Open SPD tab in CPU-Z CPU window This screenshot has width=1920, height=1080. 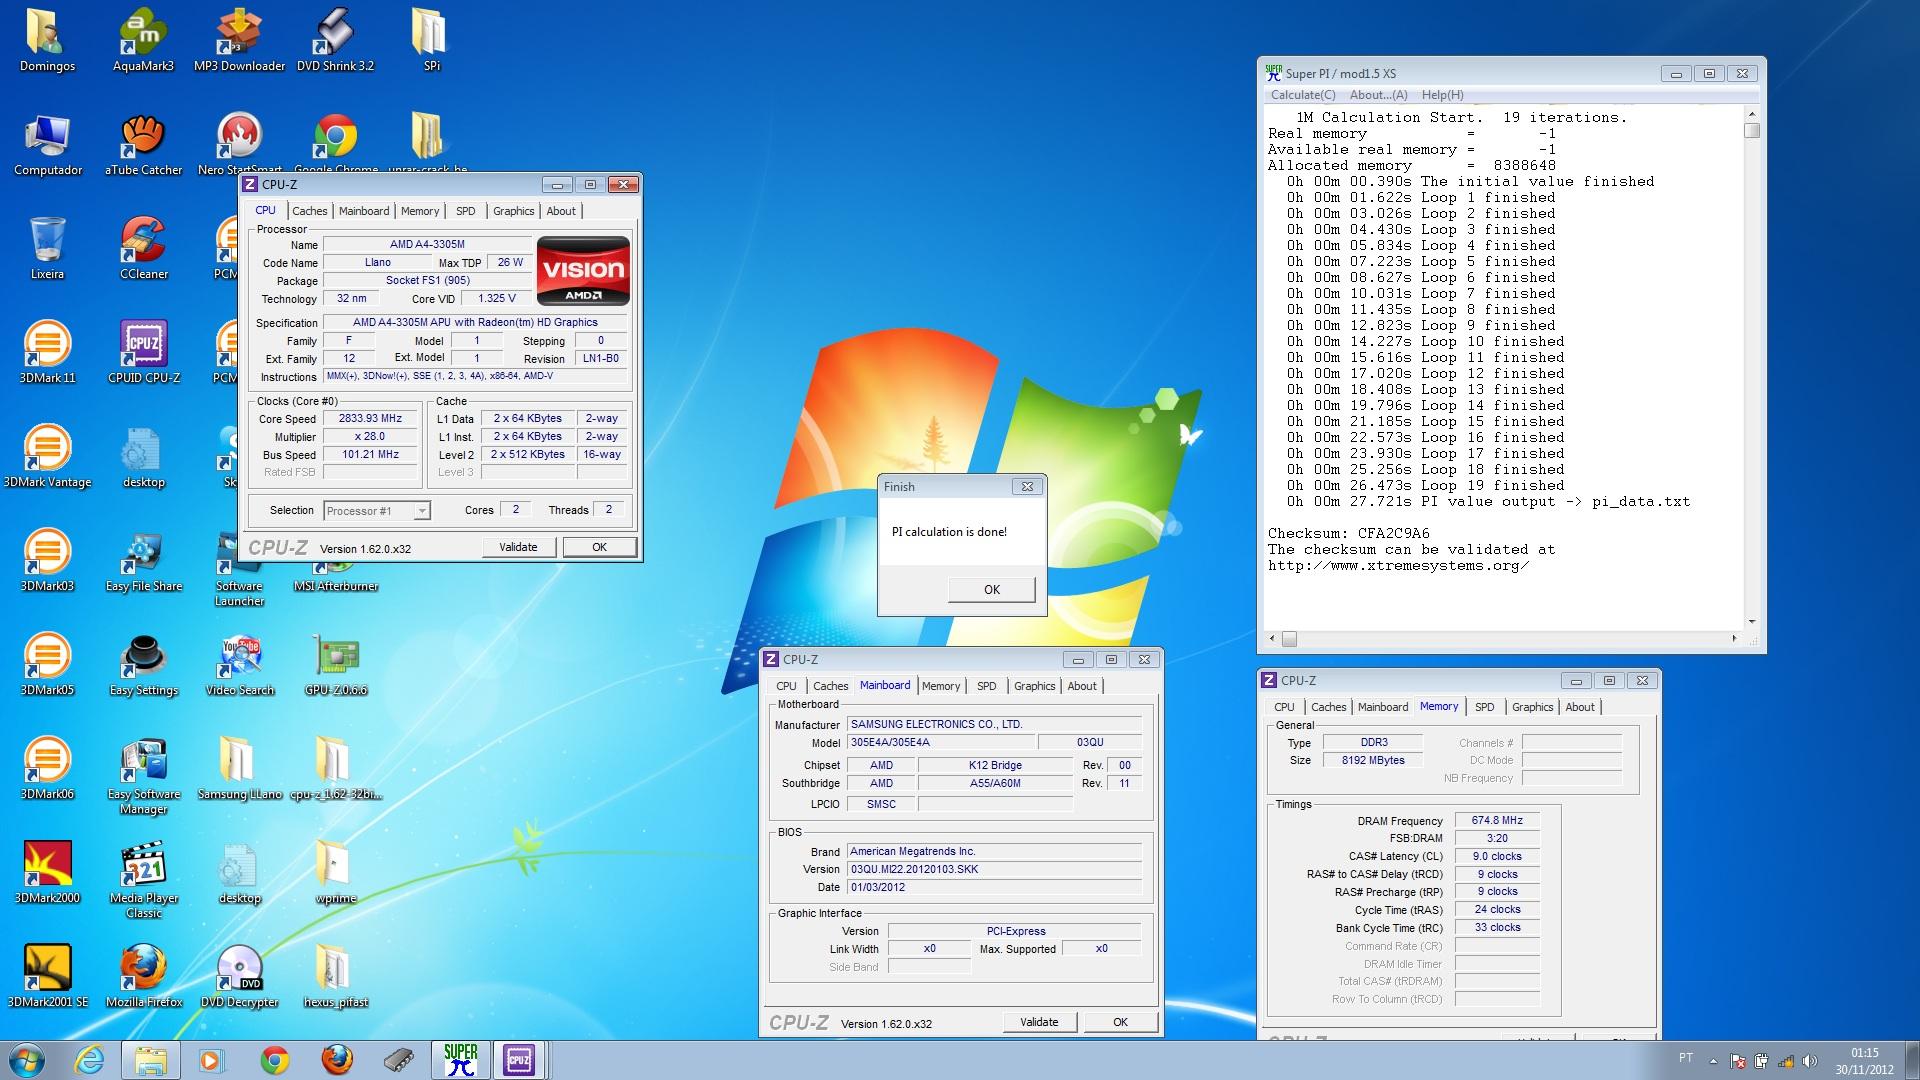click(465, 211)
